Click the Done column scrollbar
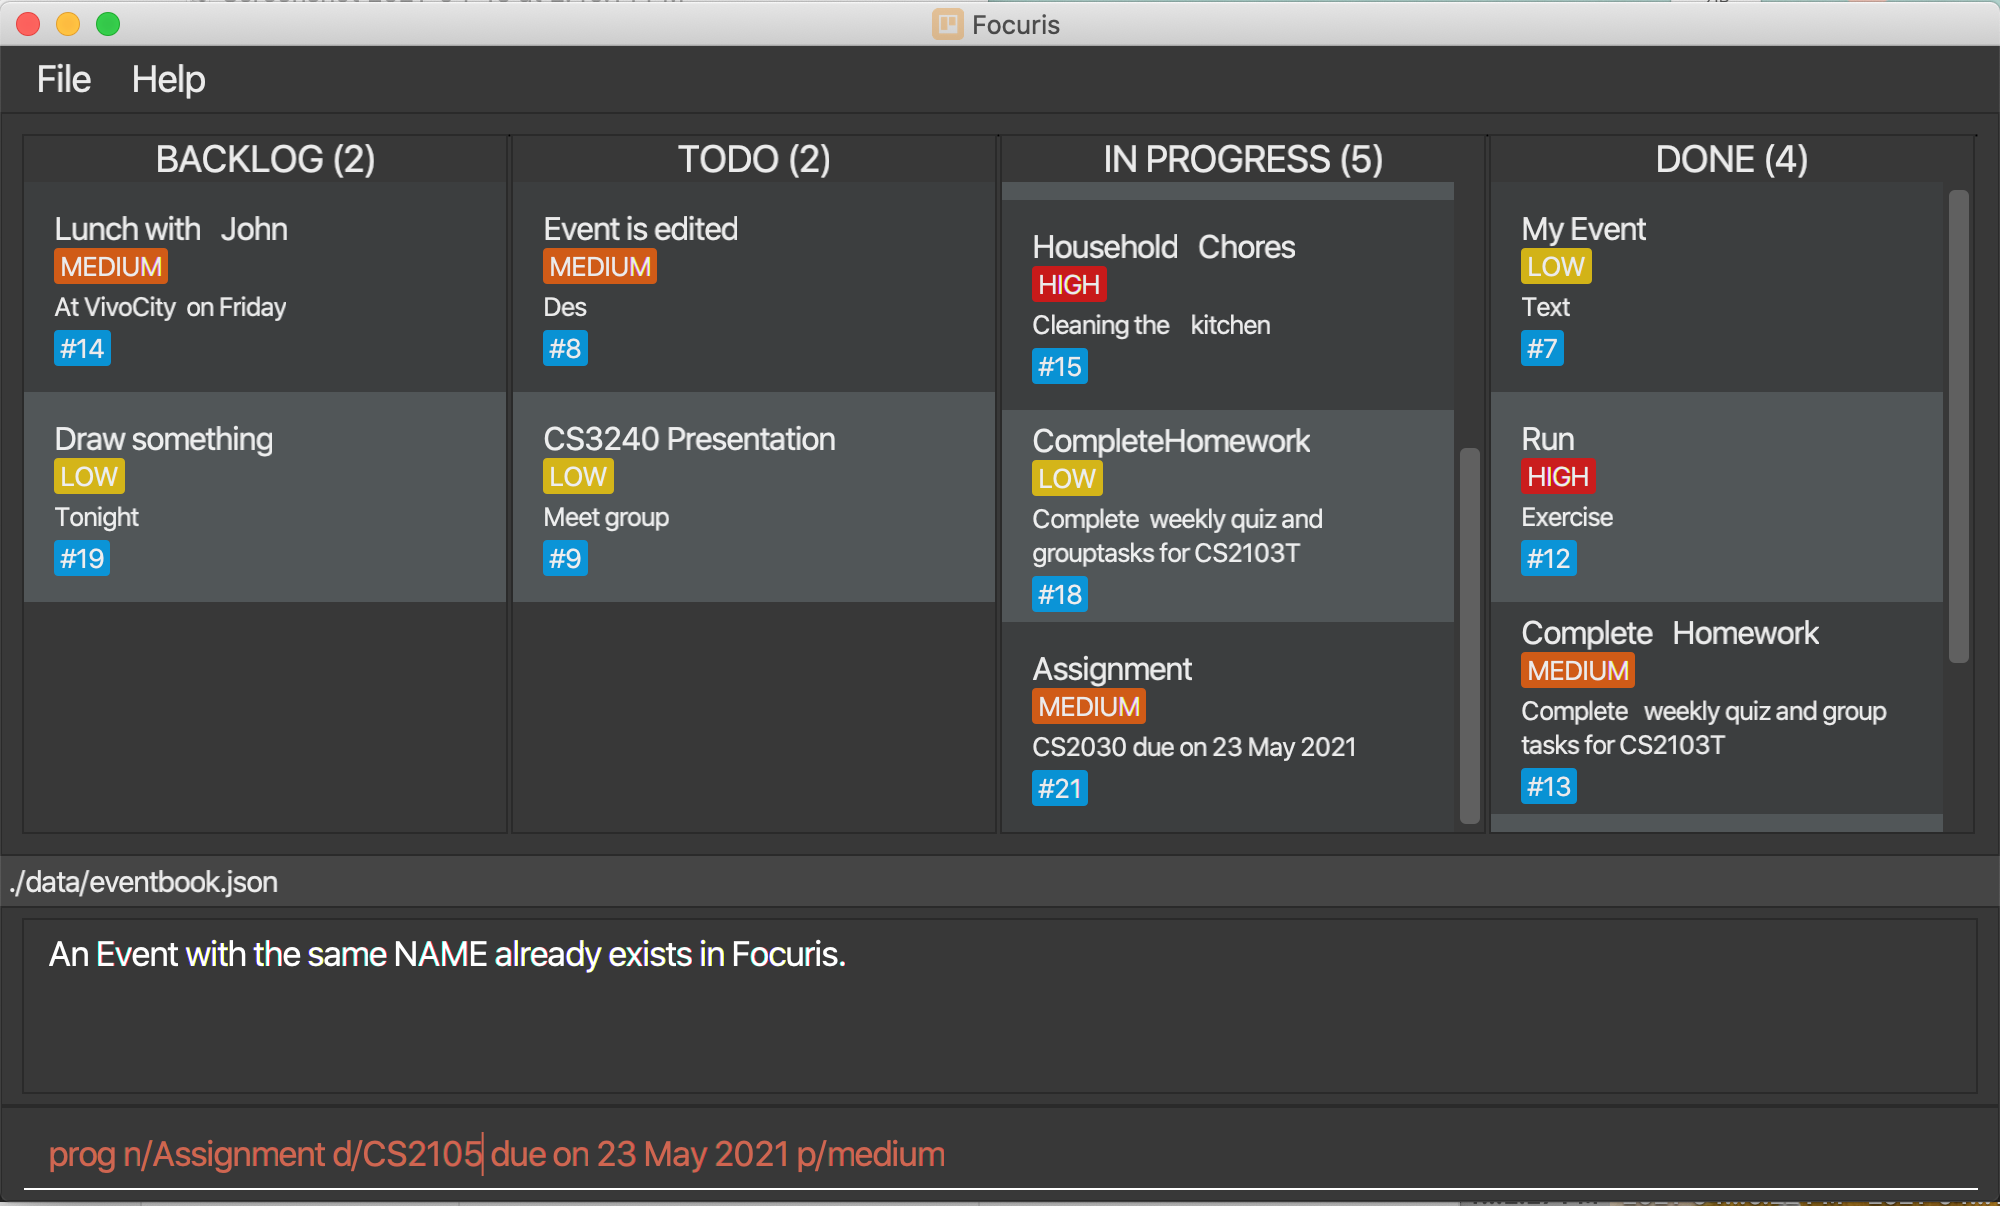Image resolution: width=2000 pixels, height=1206 pixels. point(1958,425)
